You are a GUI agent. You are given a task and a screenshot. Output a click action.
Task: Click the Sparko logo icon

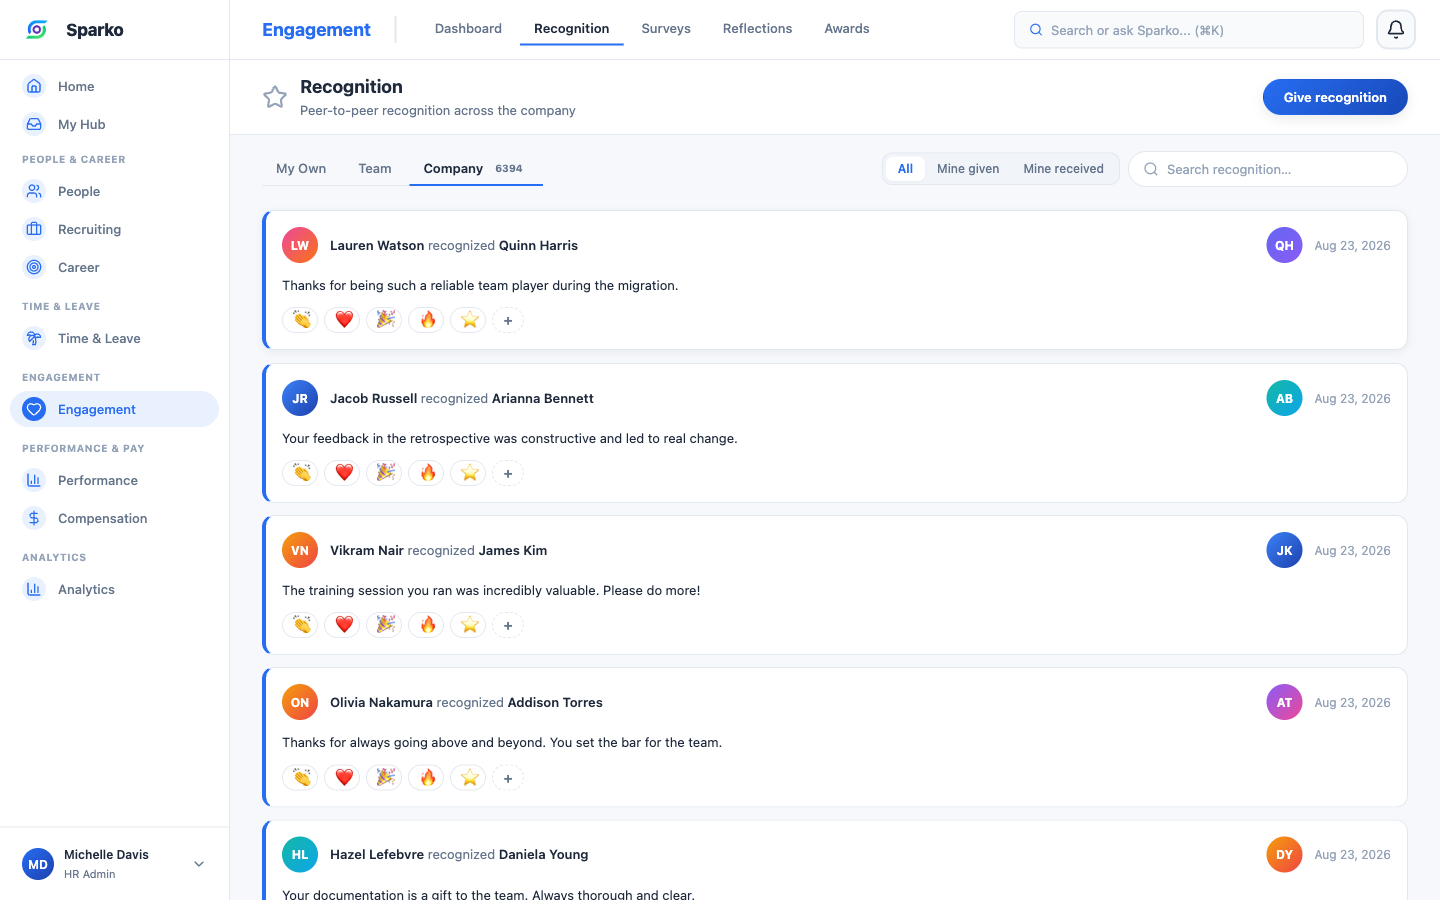coord(37,30)
